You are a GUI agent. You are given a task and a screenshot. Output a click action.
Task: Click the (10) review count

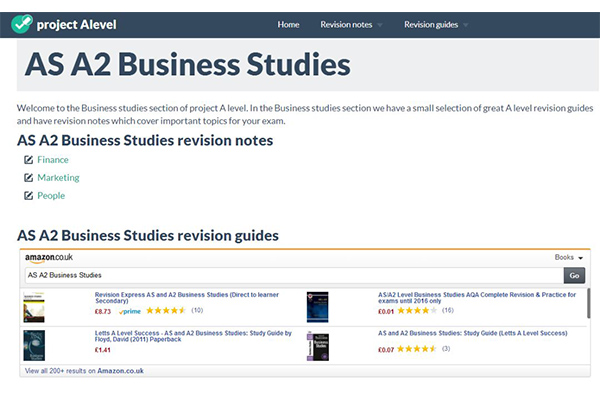pos(197,310)
